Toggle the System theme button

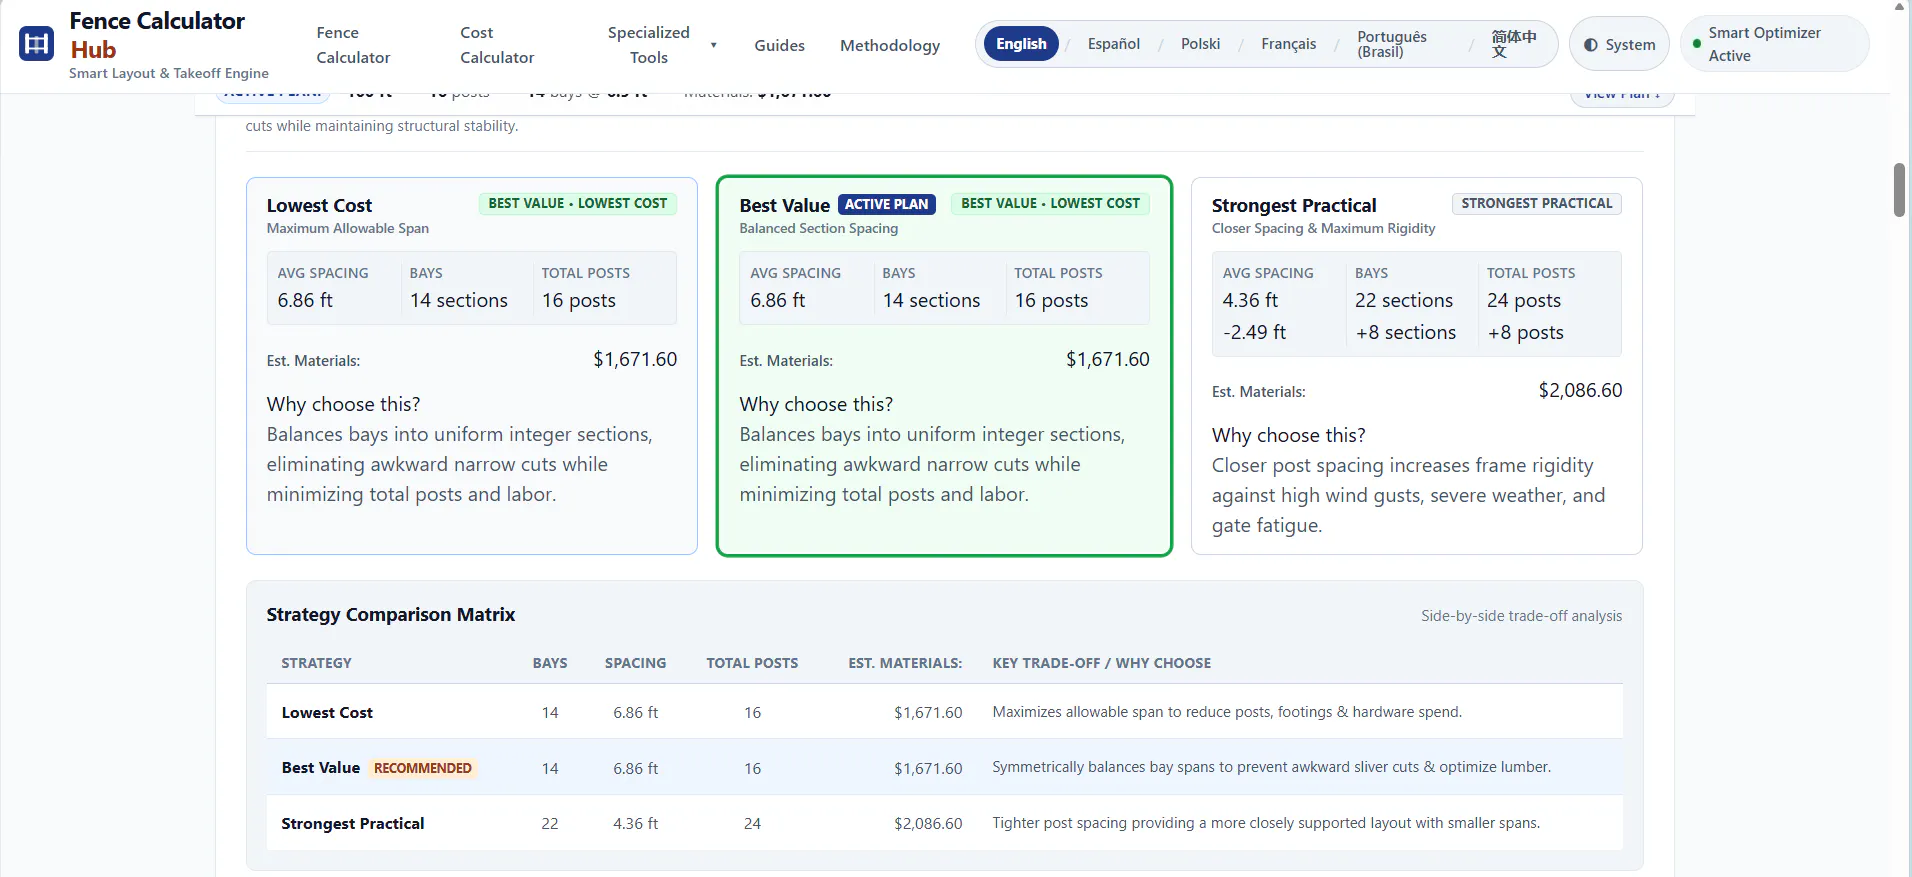tap(1619, 45)
